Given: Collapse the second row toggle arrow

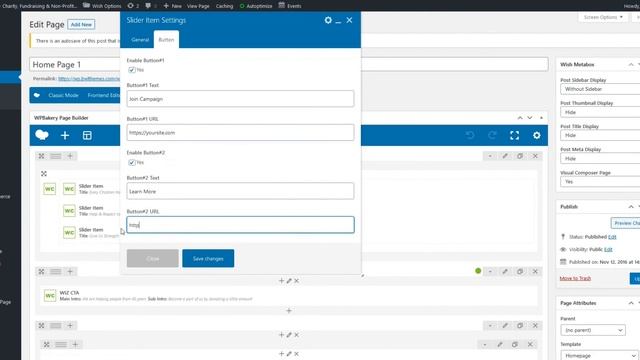Looking at the screenshot, I should (490, 271).
